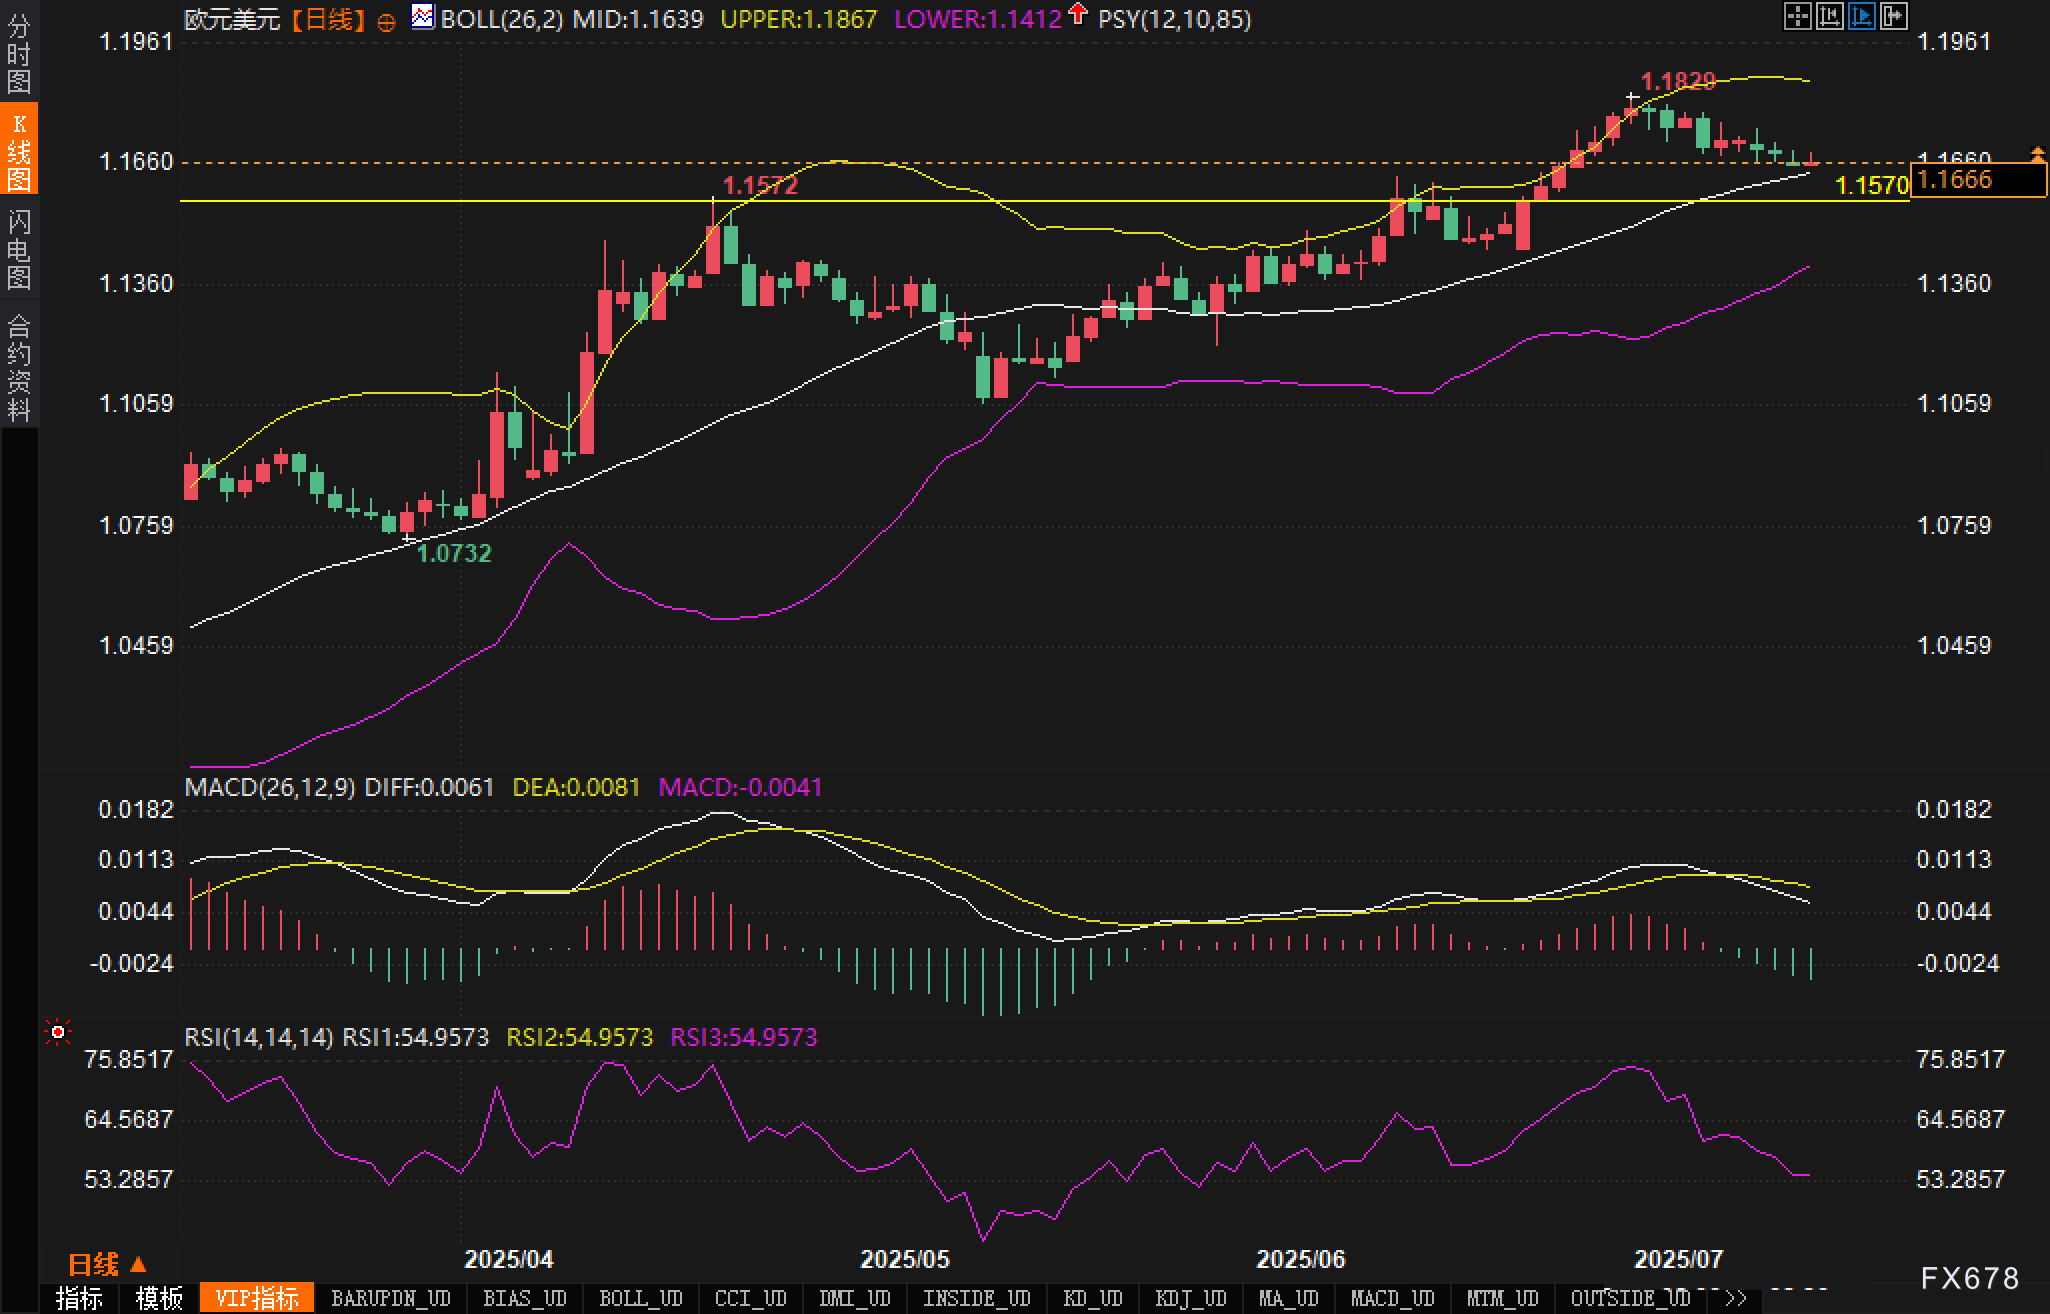This screenshot has width=2050, height=1314.
Task: Select the MACD_UD indicator tab
Action: point(1392,1299)
